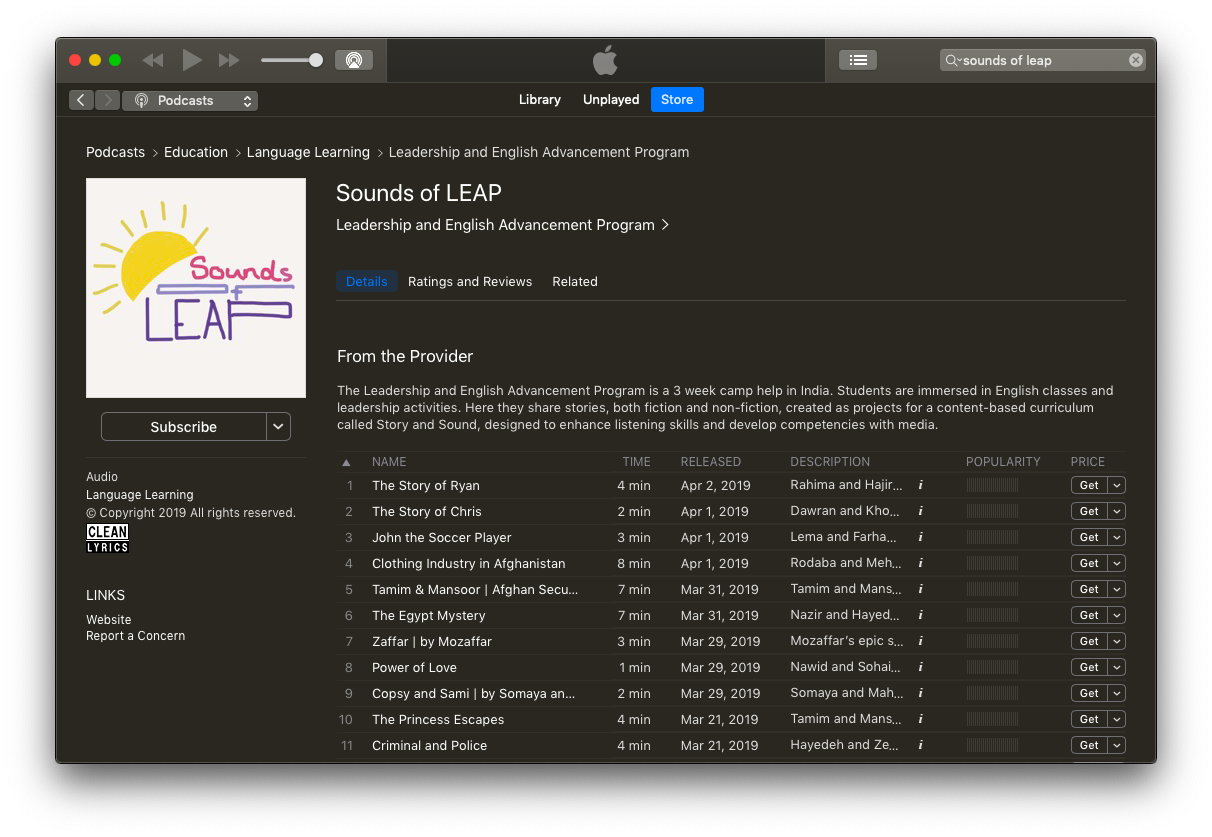Expand the Subscribe button arrow menu
Screen dimensions: 1212x837
point(279,426)
